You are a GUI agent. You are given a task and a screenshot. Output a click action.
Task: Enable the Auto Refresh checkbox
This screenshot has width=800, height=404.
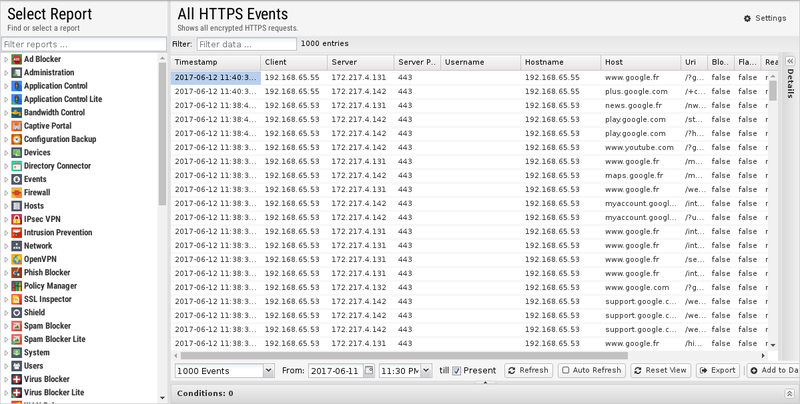566,370
